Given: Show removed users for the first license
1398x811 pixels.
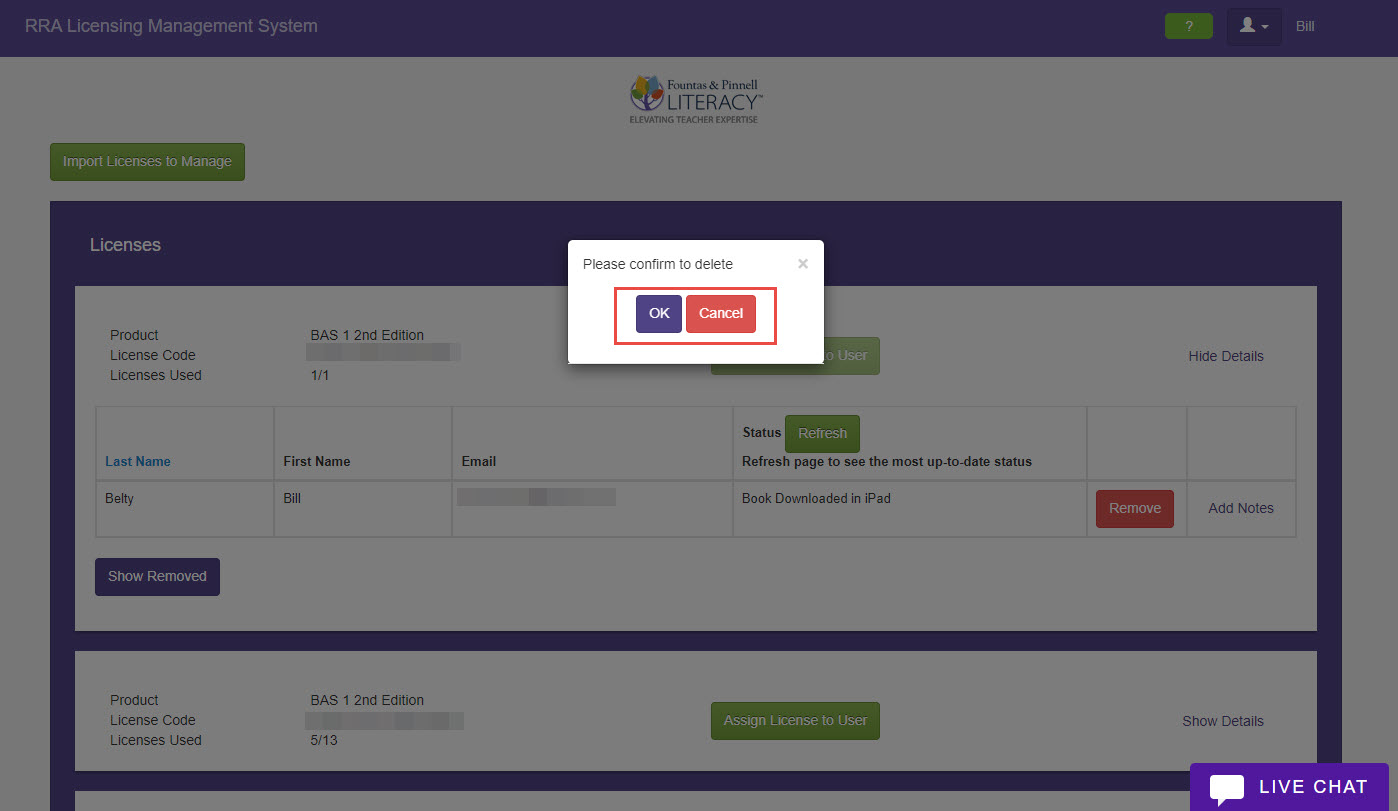Looking at the screenshot, I should coord(157,576).
